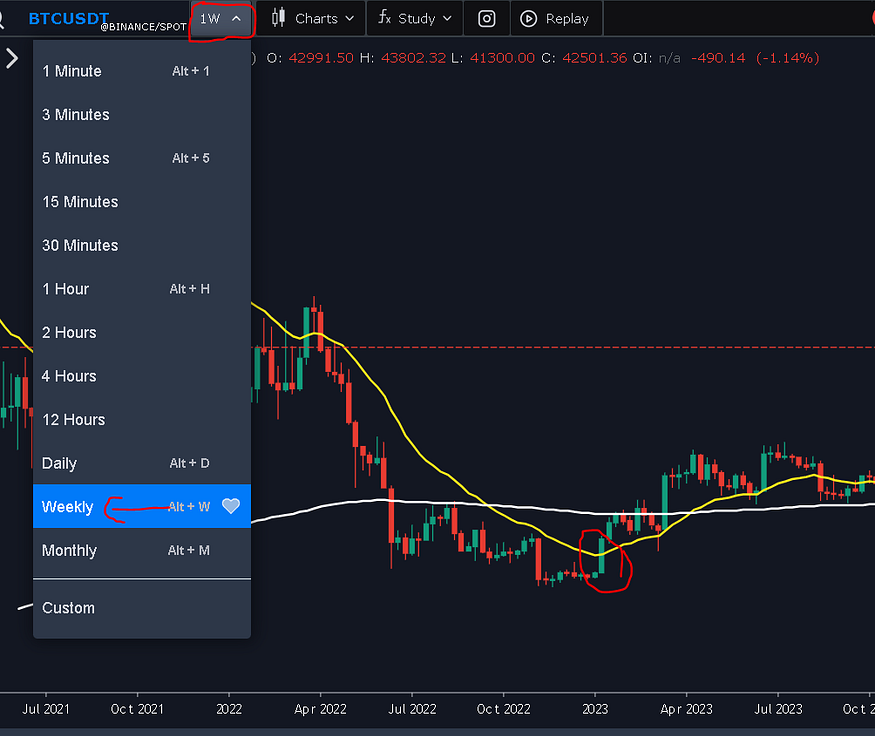Click the Apr 2022 time axis label
This screenshot has width=875, height=736.
coord(320,709)
